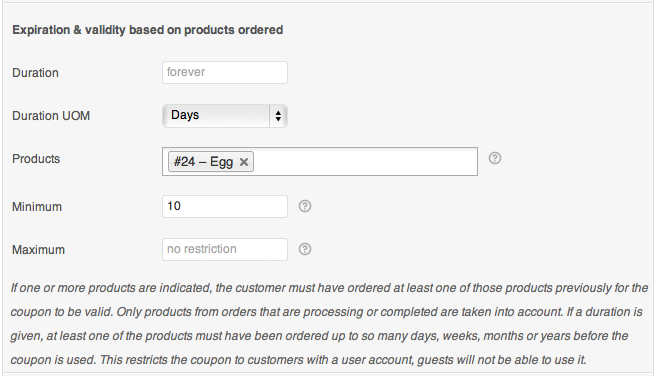Click the Expiration & validity section heading
This screenshot has height=376, width=658.
(x=148, y=30)
